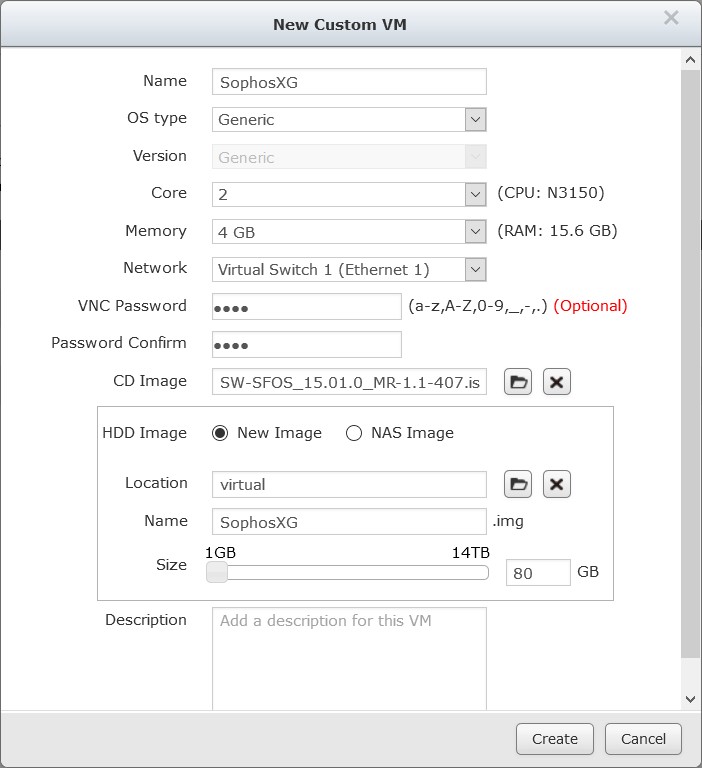Image resolution: width=702 pixels, height=768 pixels.
Task: Click the HDD Size slider handle
Action: coord(217,572)
